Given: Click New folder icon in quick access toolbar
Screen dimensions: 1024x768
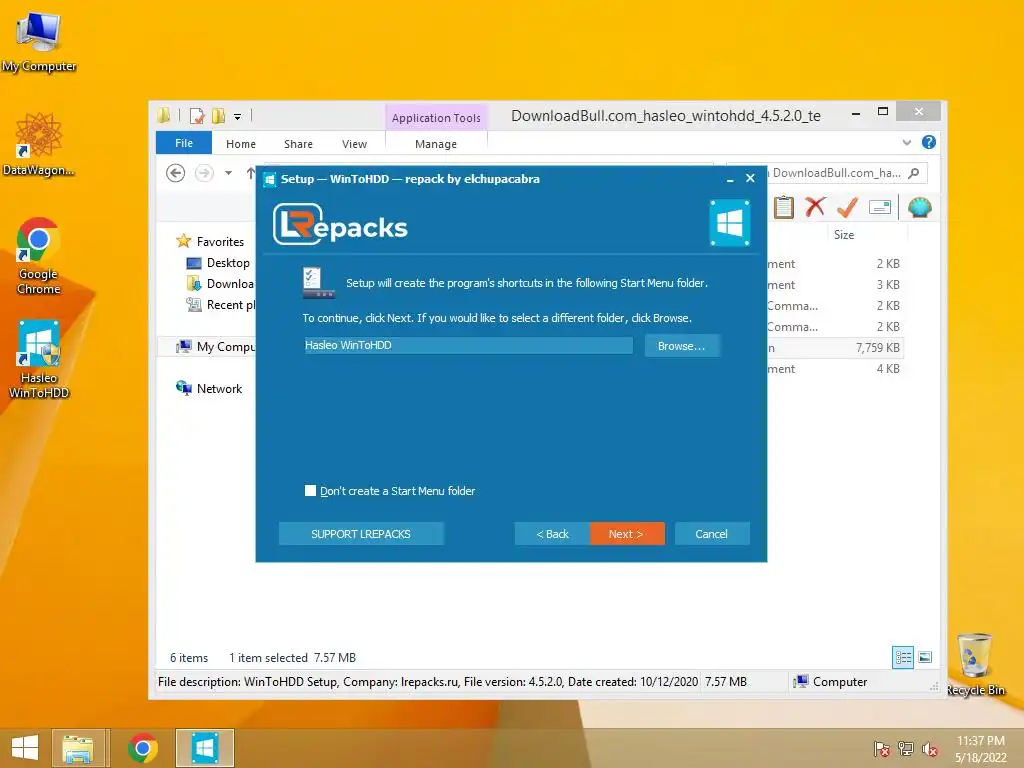Looking at the screenshot, I should (218, 116).
